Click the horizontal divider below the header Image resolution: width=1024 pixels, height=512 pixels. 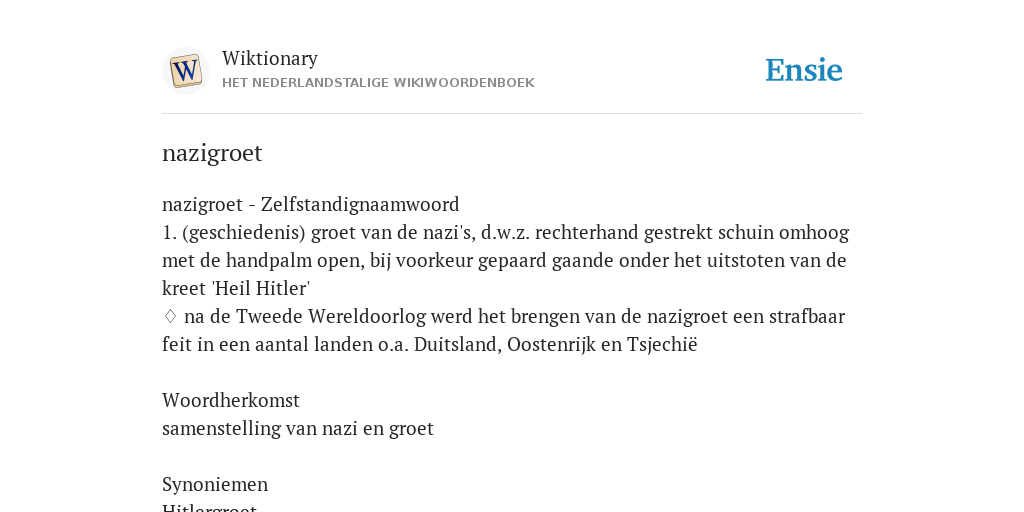tap(512, 114)
